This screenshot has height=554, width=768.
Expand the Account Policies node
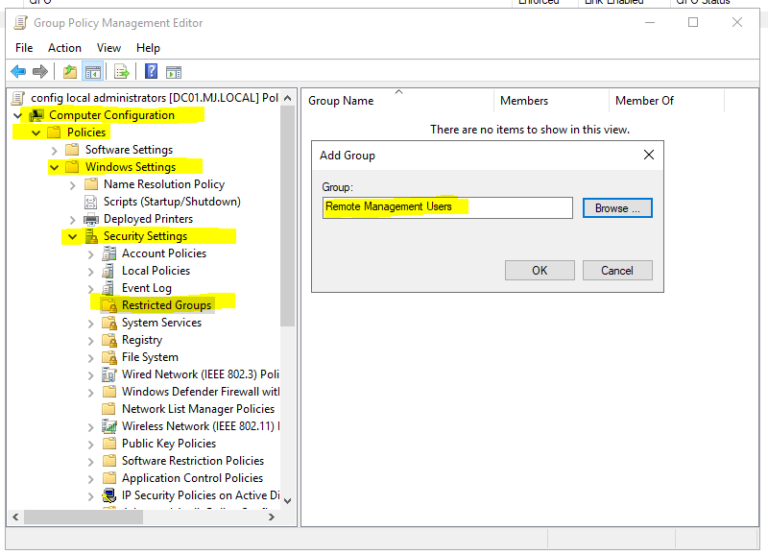click(91, 254)
